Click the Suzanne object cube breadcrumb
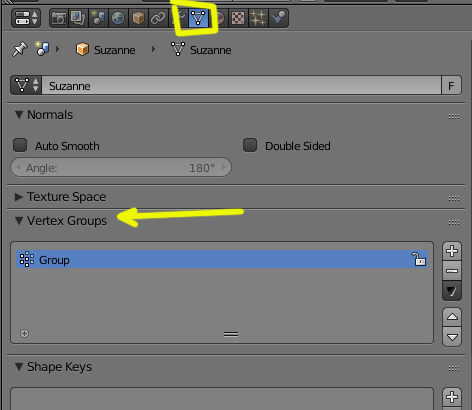 coord(105,50)
